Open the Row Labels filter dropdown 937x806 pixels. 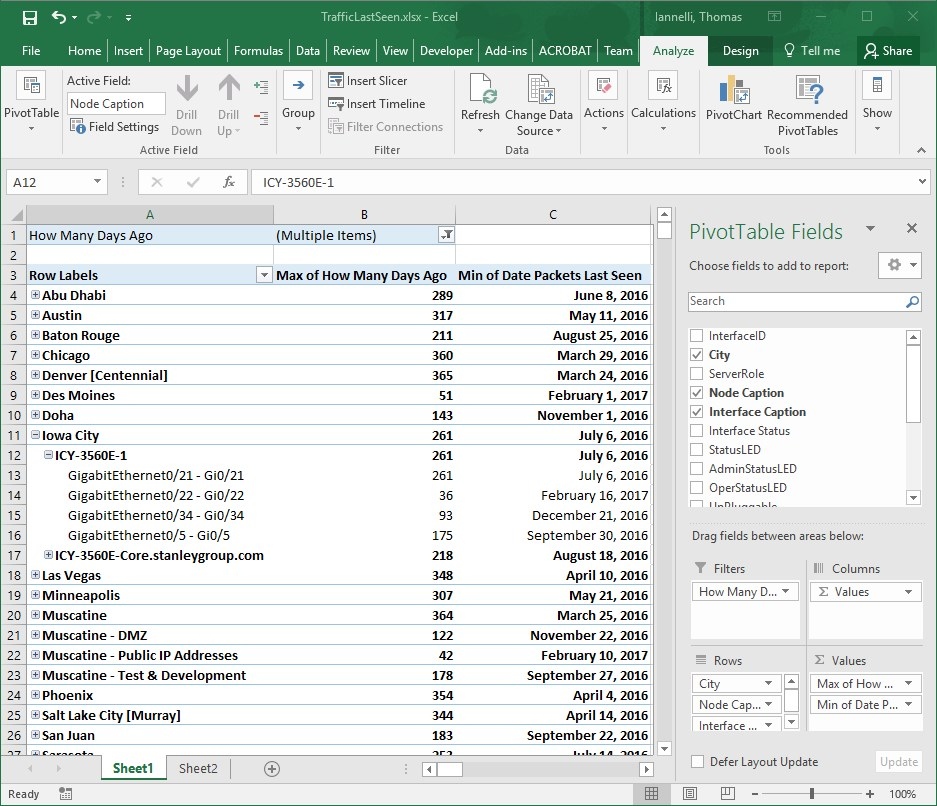[264, 275]
